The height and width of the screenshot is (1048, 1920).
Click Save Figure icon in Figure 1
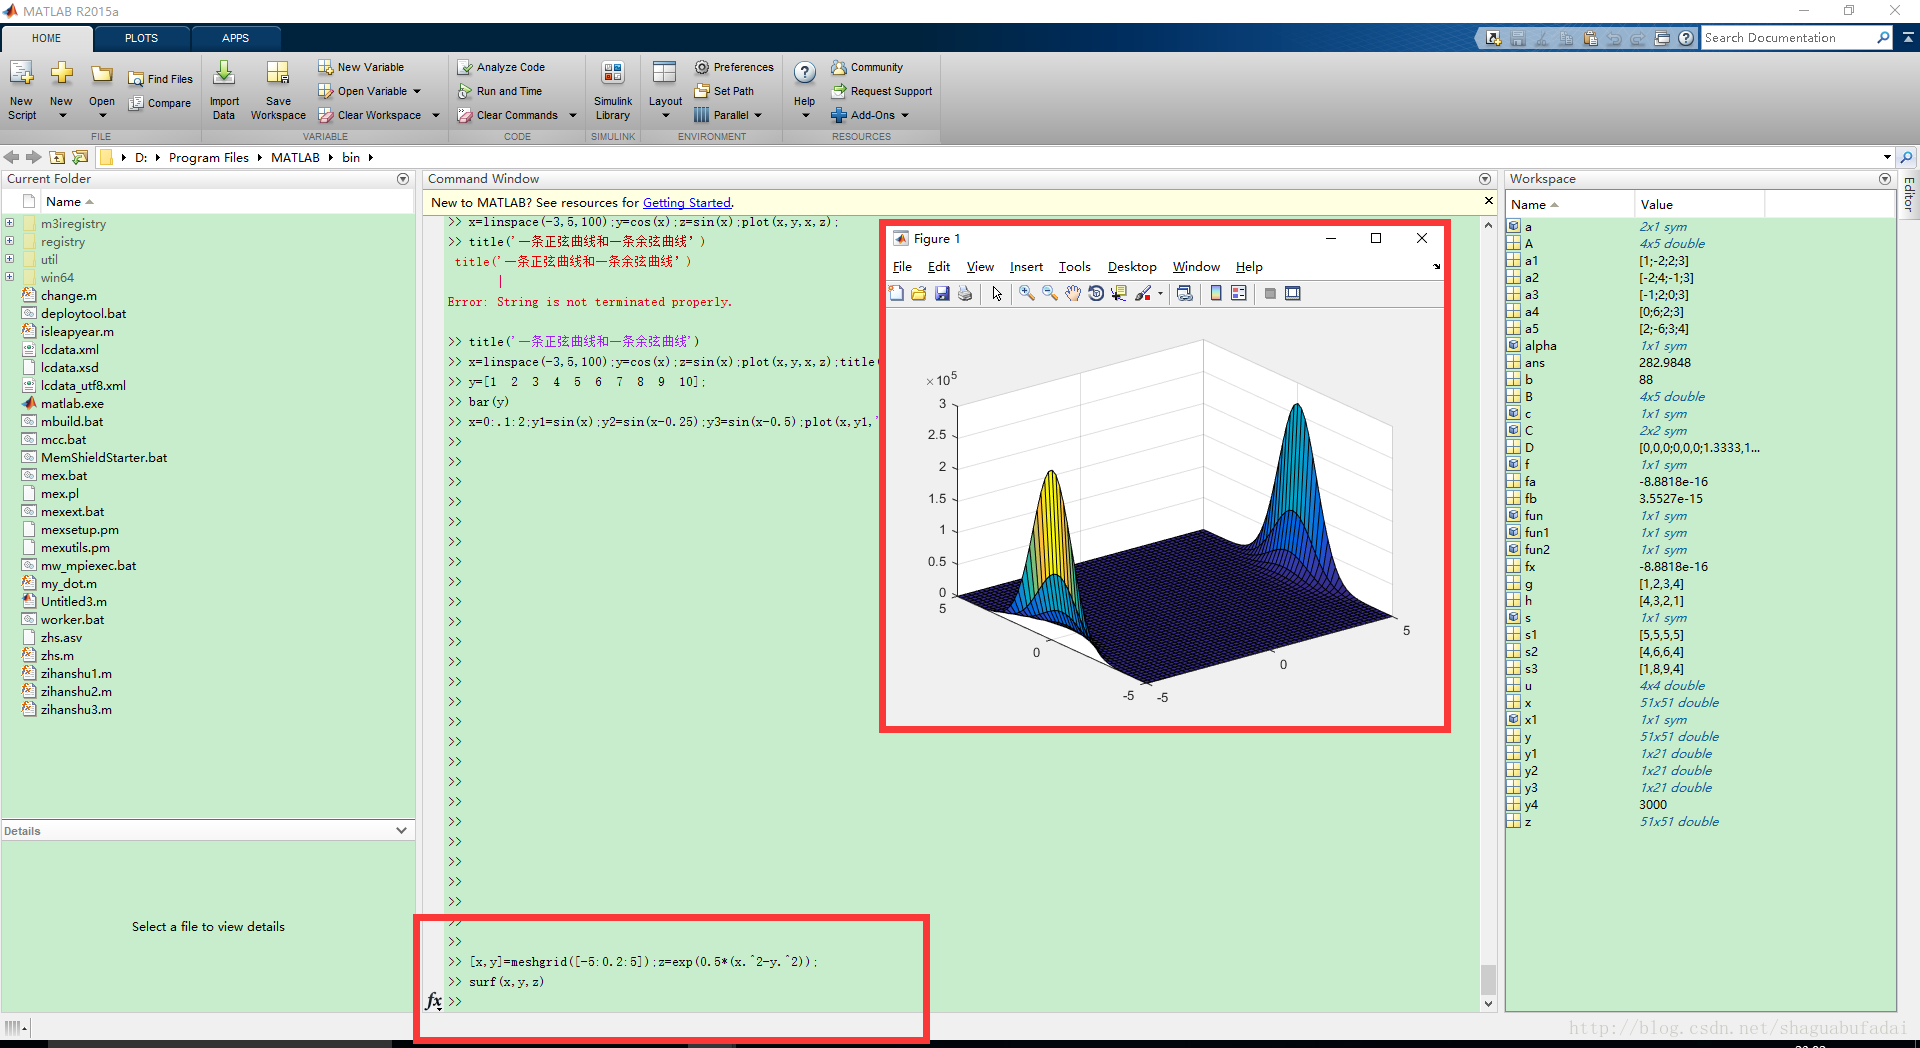tap(942, 293)
